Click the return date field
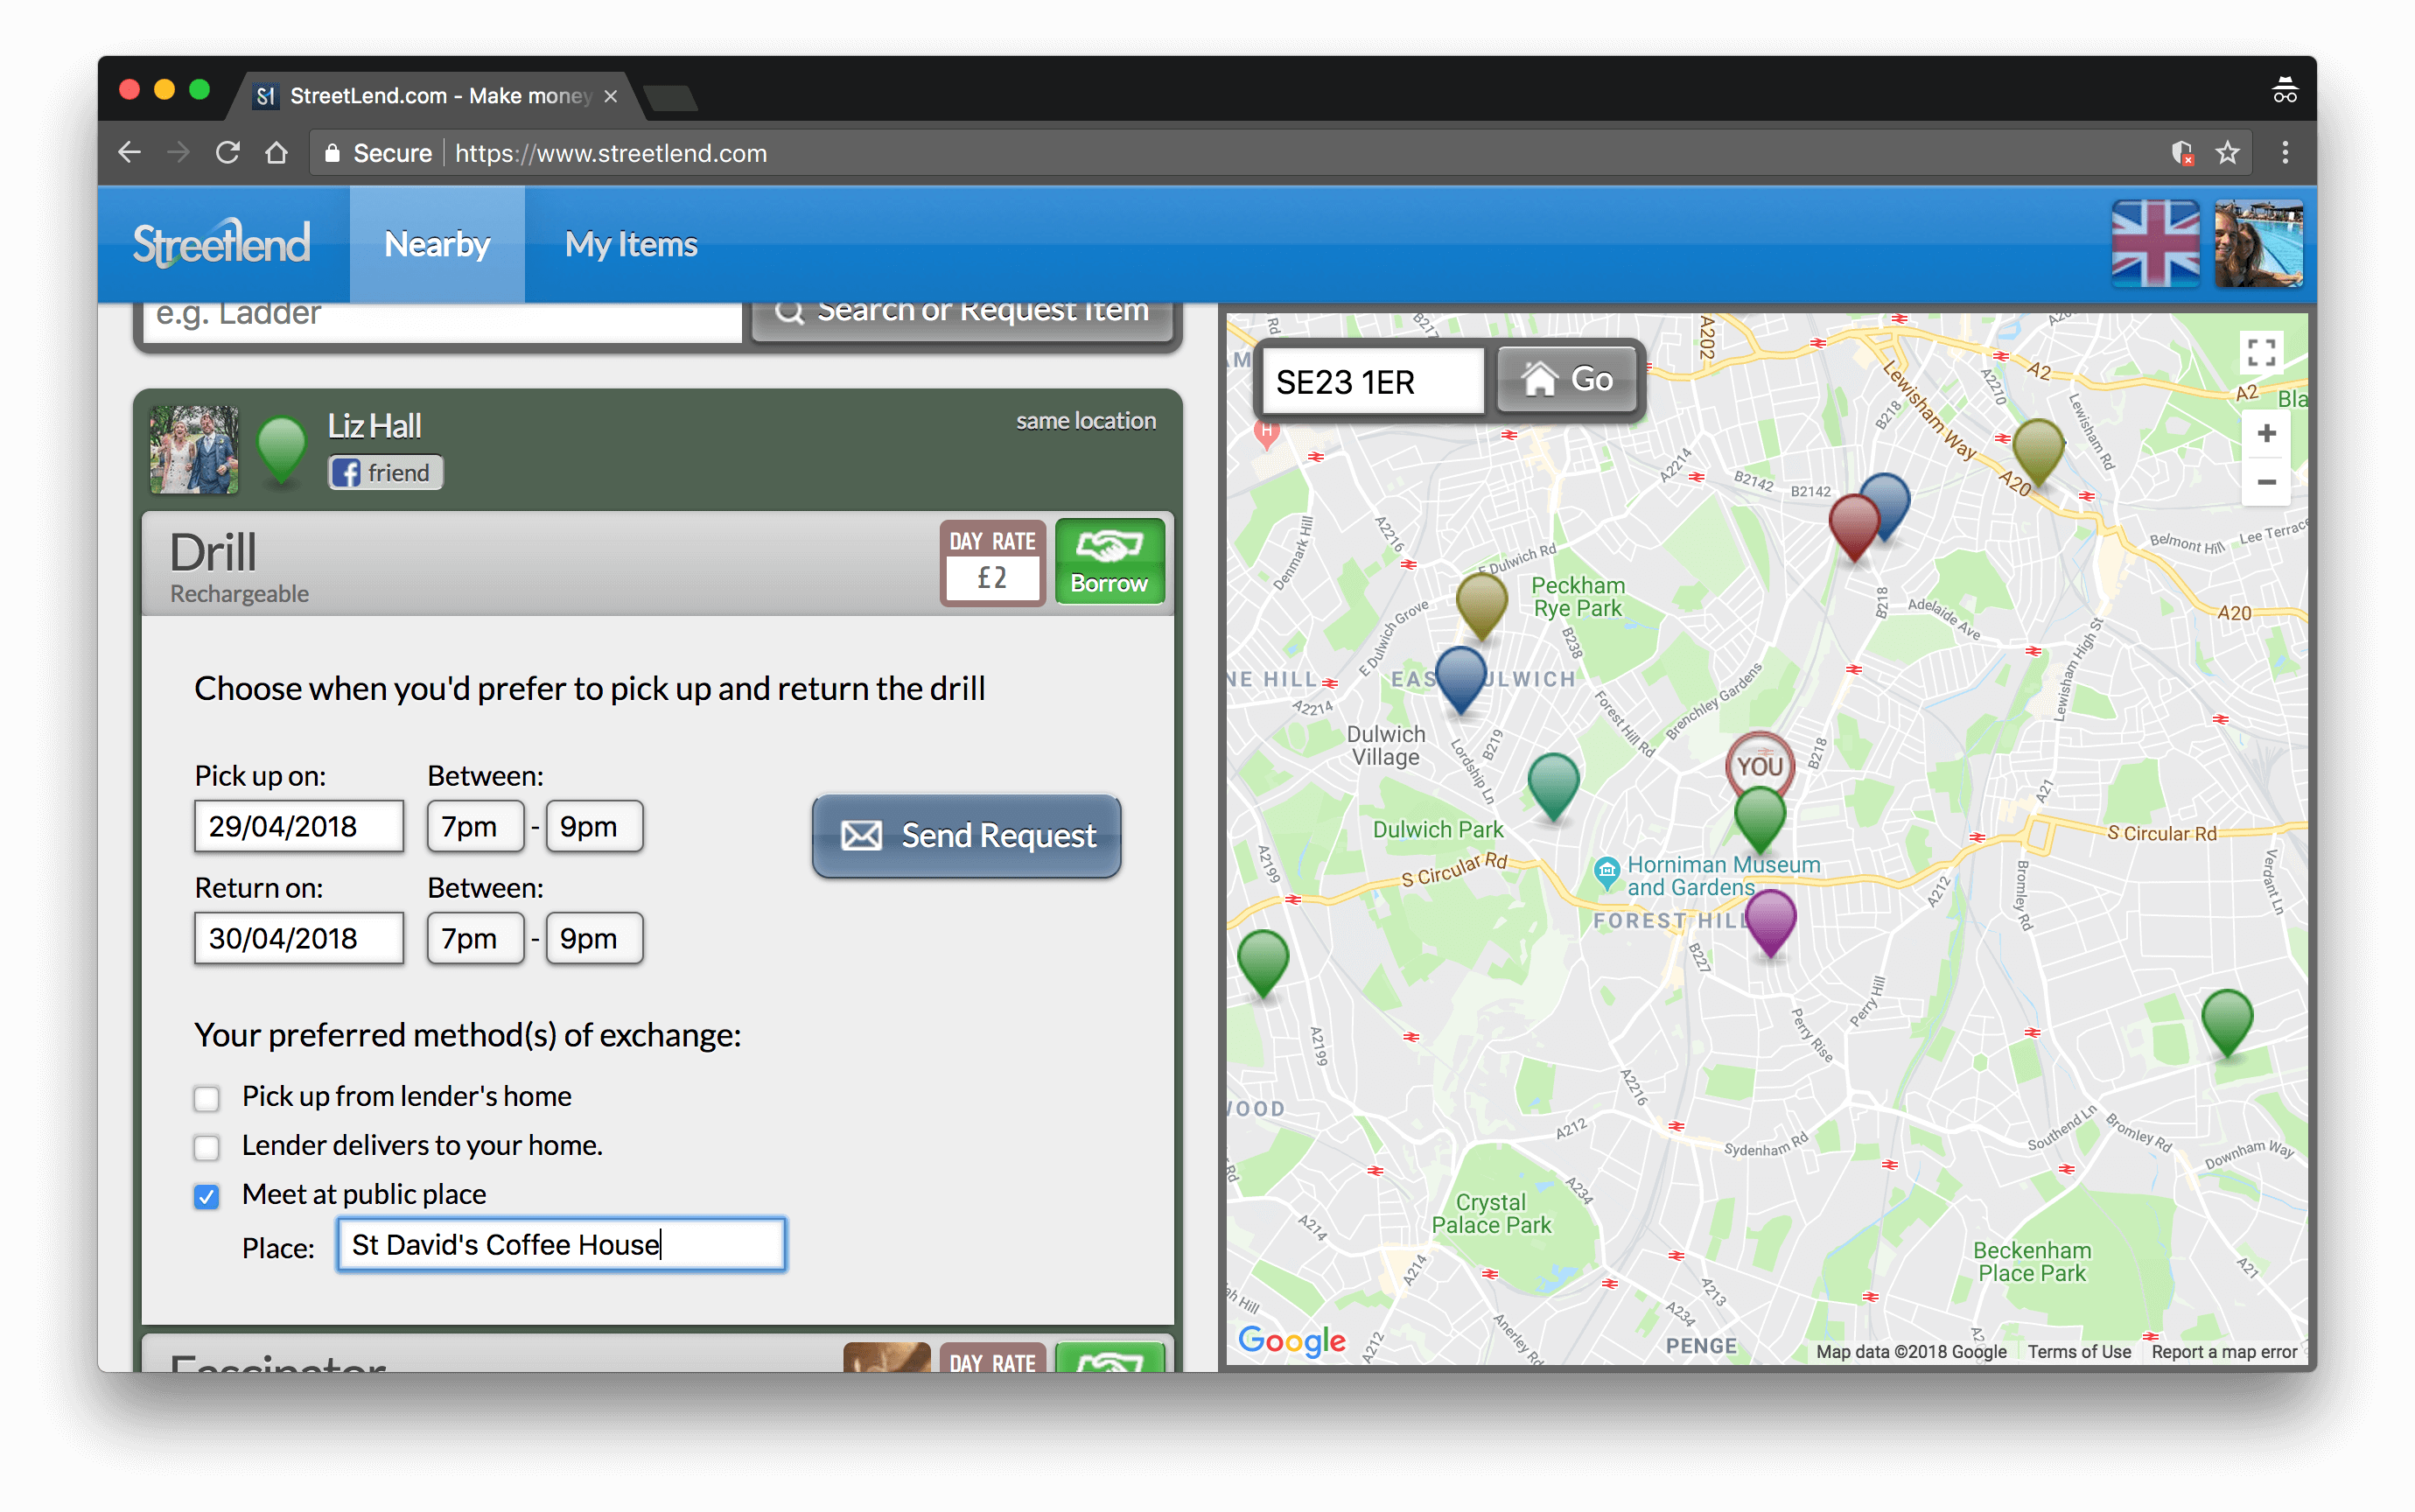The image size is (2415, 1512). [299, 939]
